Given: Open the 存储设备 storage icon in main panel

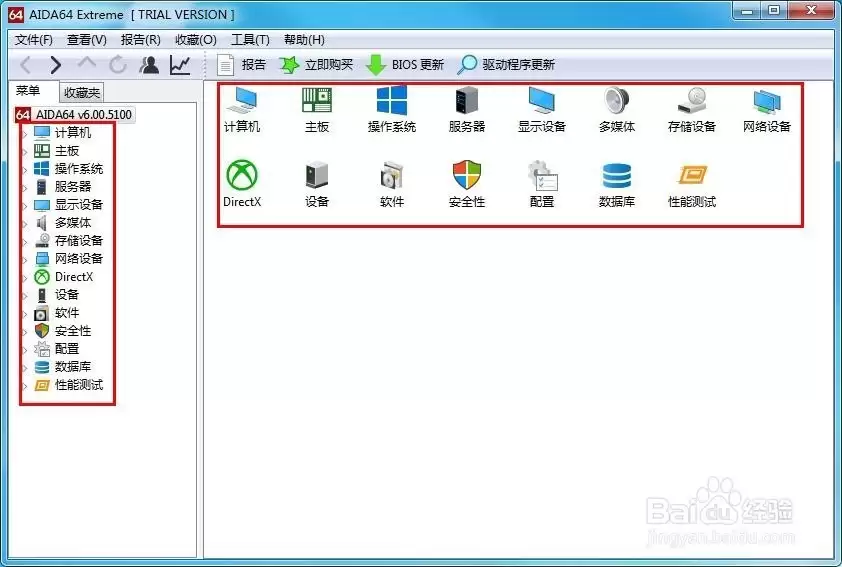Looking at the screenshot, I should 692,110.
